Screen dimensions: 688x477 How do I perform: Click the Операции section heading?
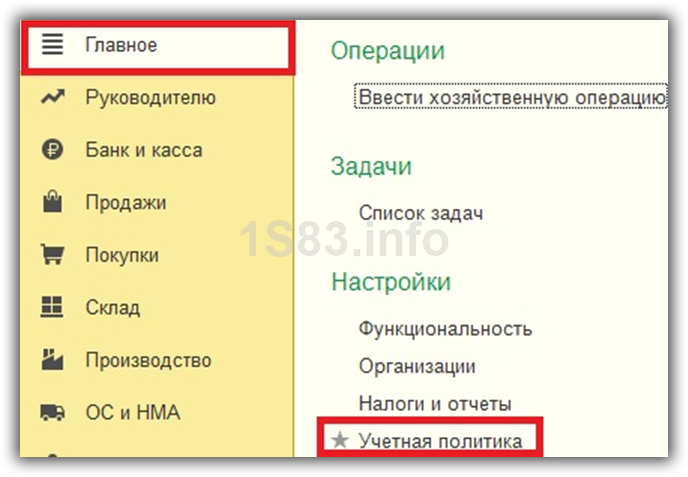(388, 51)
